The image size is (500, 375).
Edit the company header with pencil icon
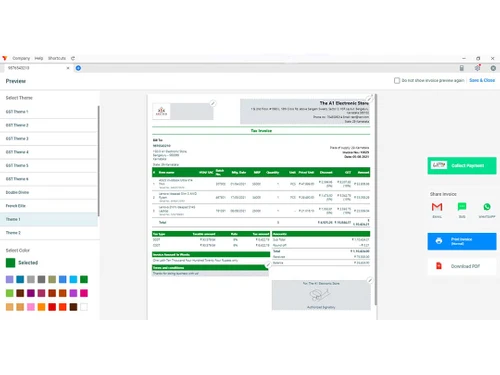[x=369, y=98]
